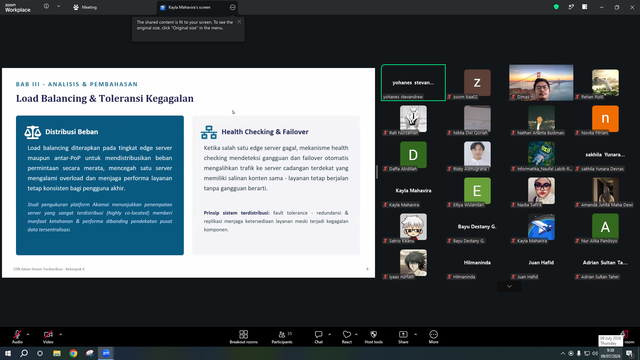The height and width of the screenshot is (360, 640).
Task: Select Juan Hafid's participant tile
Action: (x=541, y=262)
